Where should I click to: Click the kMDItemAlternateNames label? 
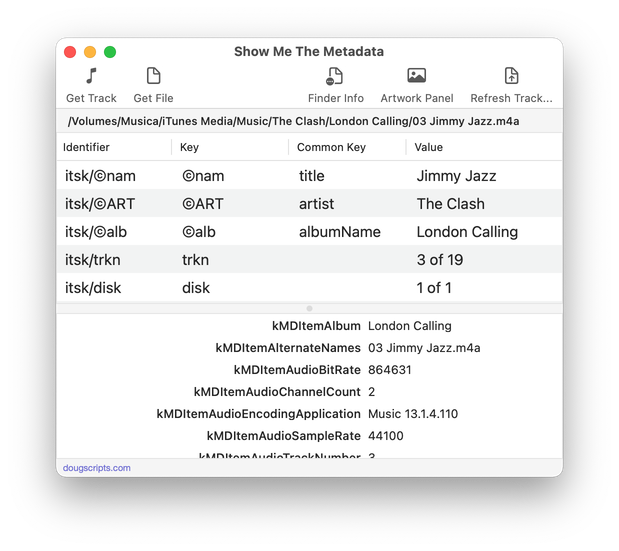tap(288, 348)
